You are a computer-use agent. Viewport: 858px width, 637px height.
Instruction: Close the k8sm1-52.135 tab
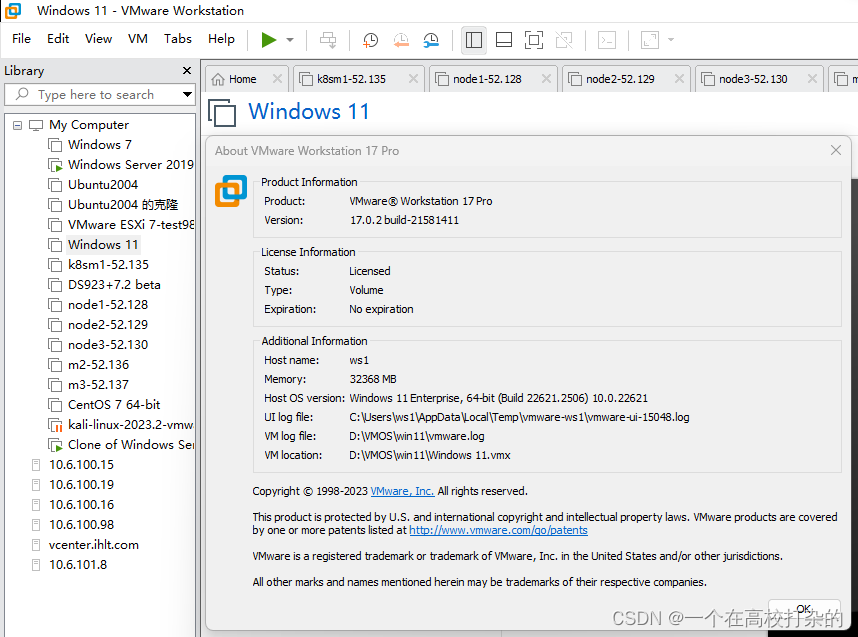[x=413, y=79]
